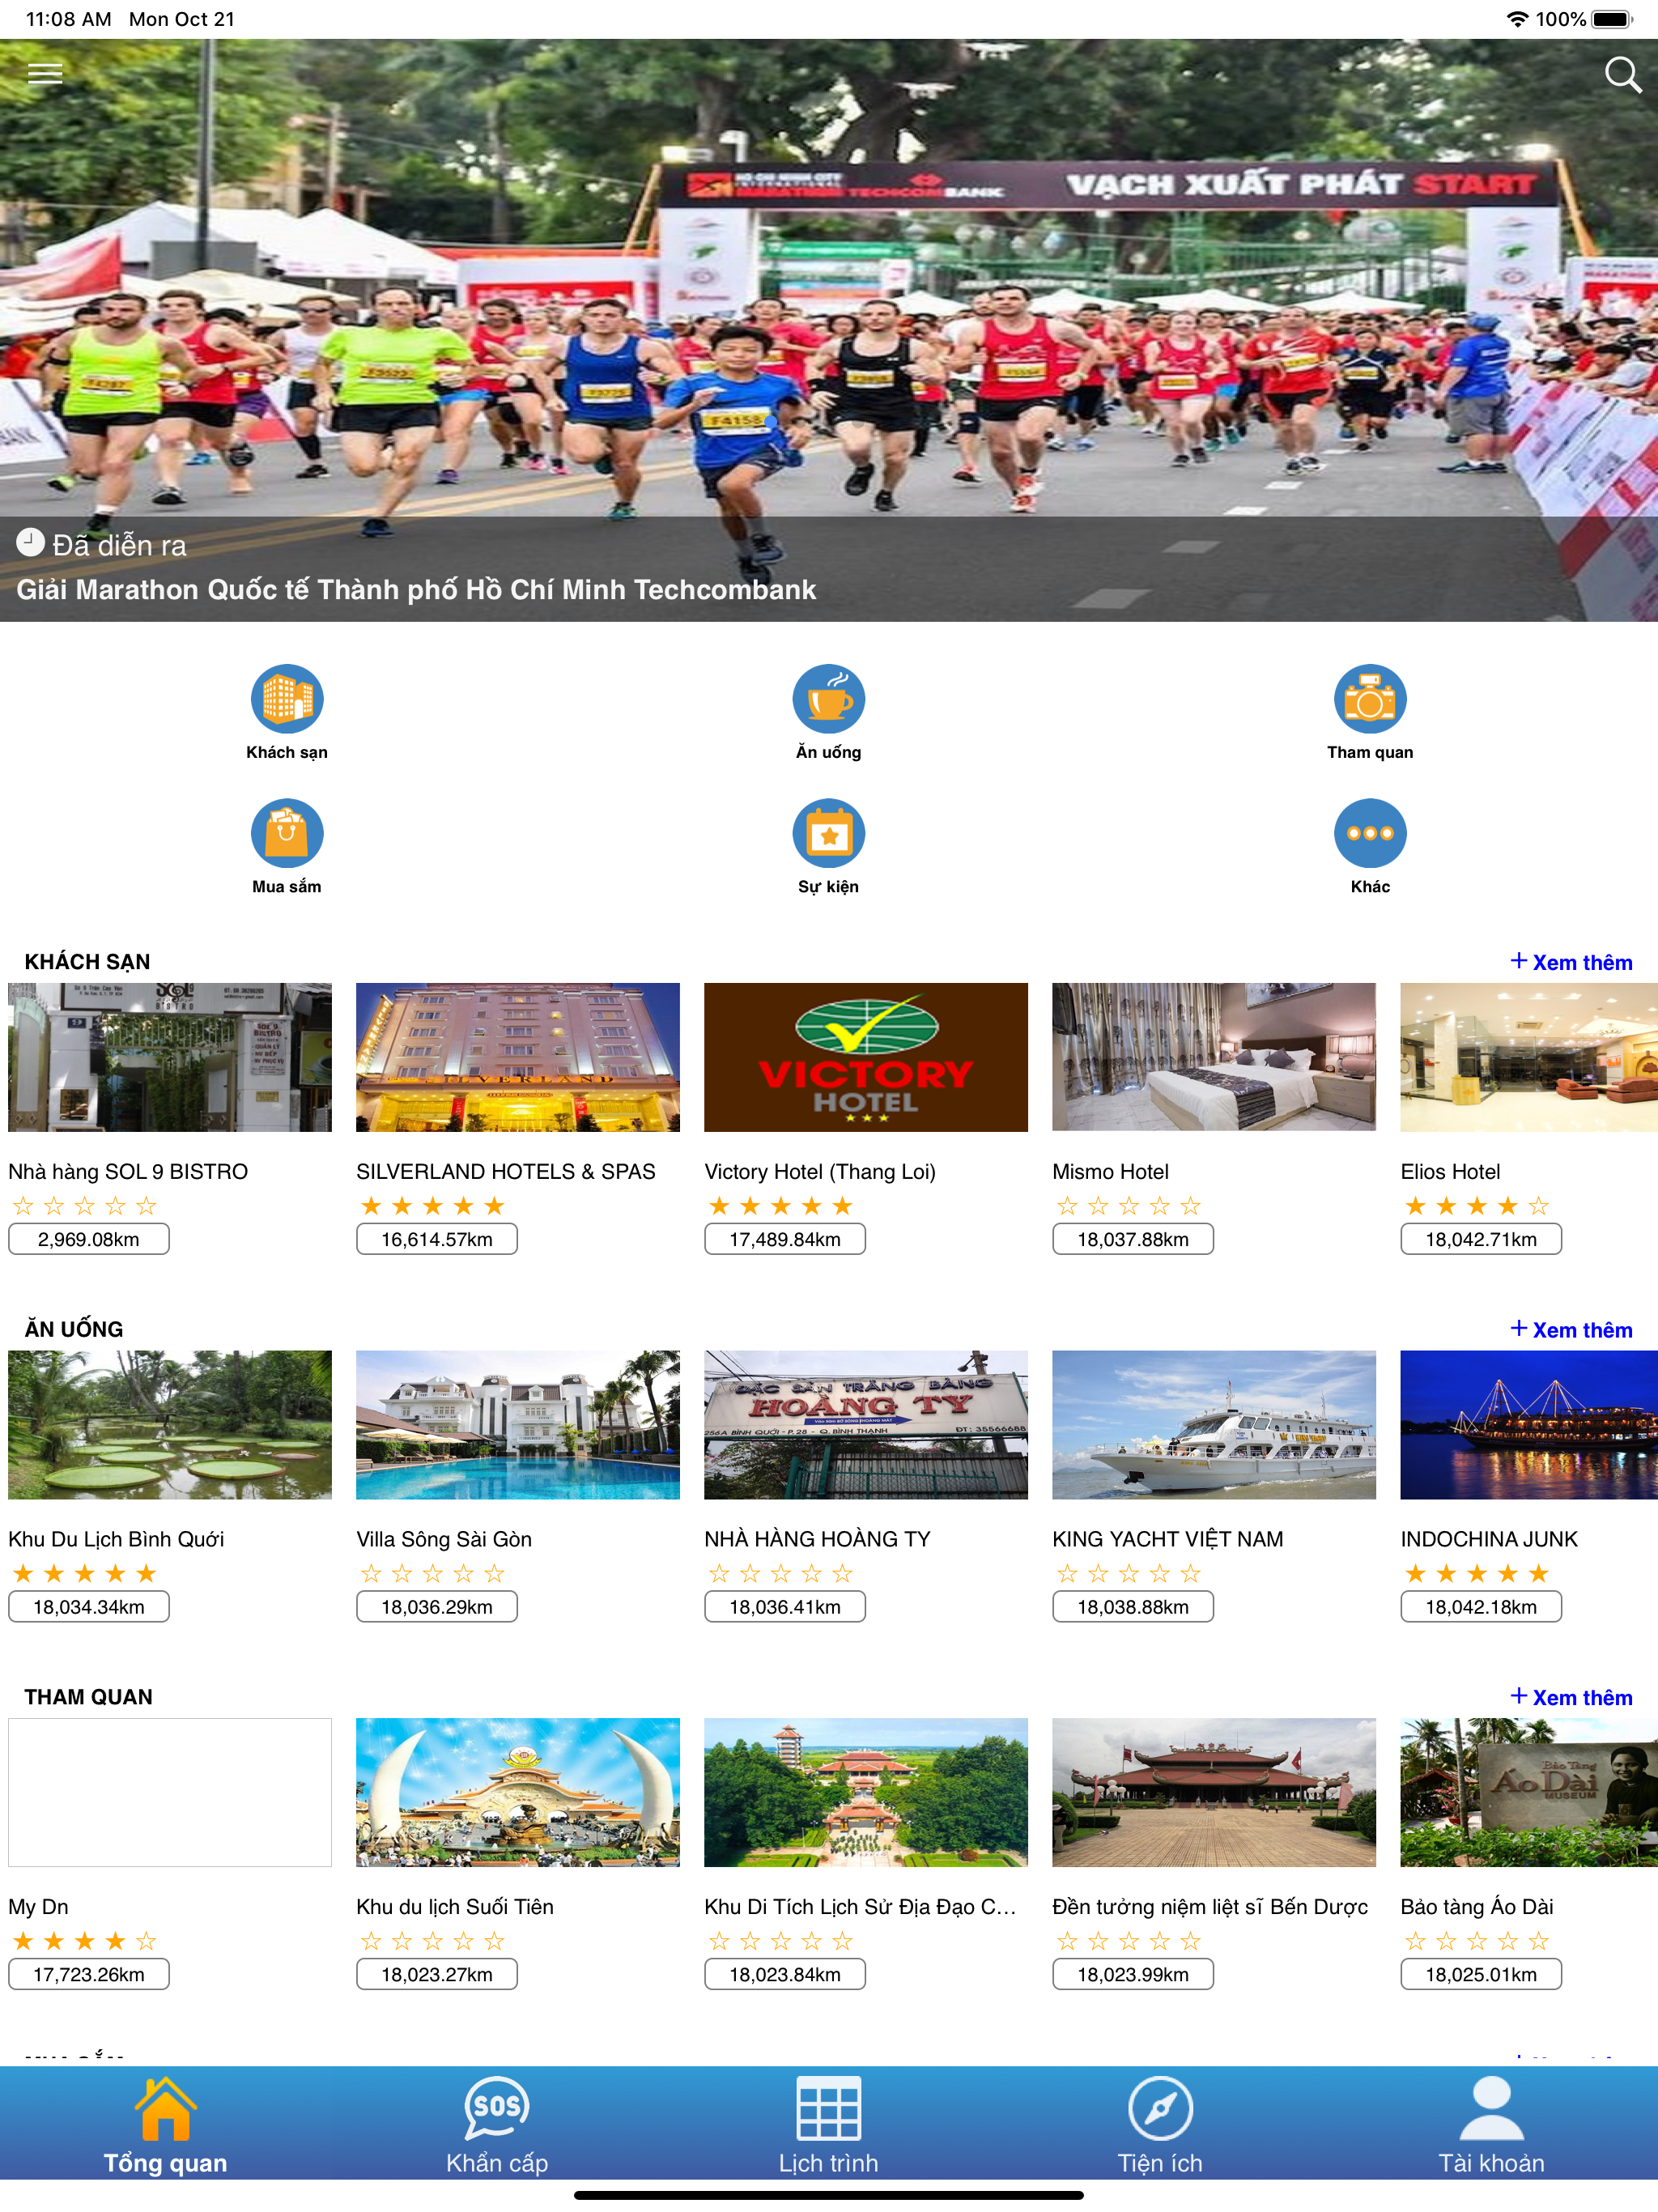Tap Xem thêm in Ăn uống section
This screenshot has width=1658, height=2212.
tap(1571, 1330)
